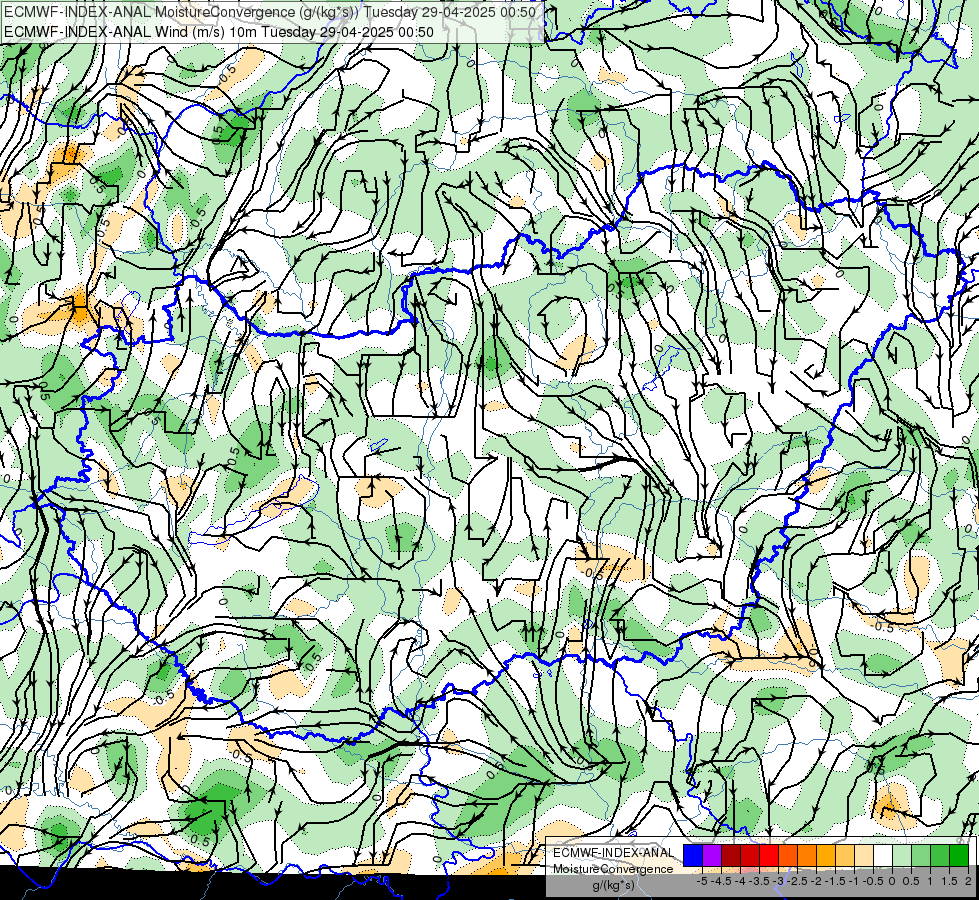Click the ECMWF-INDEX-ANAL label in the legend

(613, 853)
